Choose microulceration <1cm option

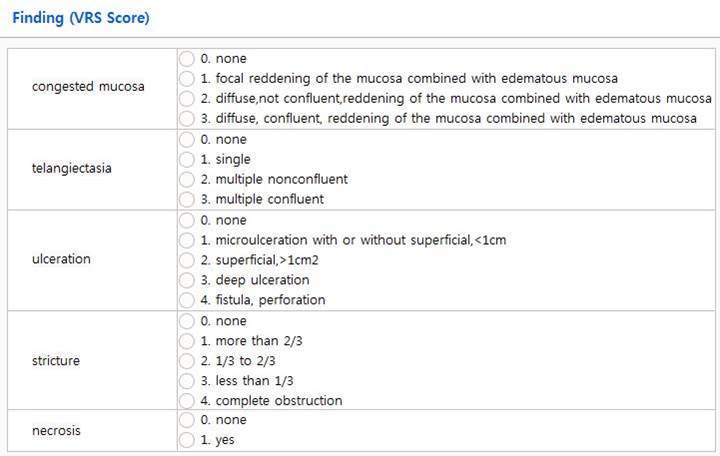[x=187, y=240]
